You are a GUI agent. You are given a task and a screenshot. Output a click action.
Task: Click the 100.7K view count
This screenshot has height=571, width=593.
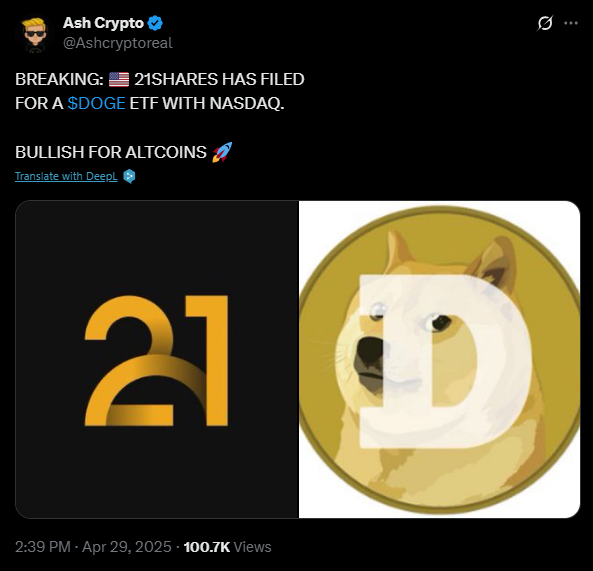pyautogui.click(x=206, y=547)
